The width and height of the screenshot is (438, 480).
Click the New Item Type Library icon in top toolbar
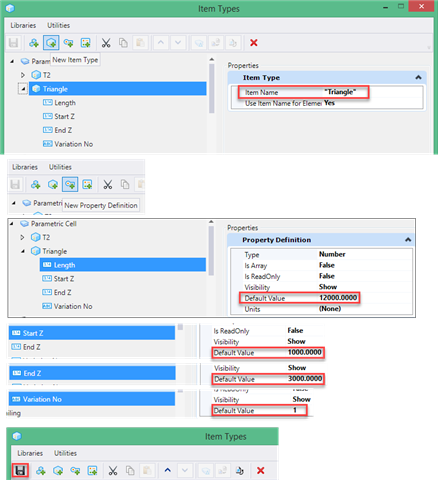(34, 43)
